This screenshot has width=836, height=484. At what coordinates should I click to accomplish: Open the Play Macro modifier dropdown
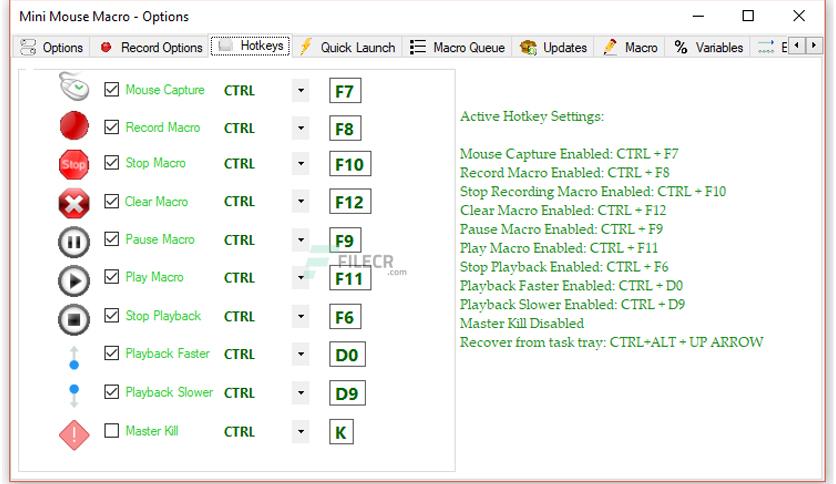(301, 278)
